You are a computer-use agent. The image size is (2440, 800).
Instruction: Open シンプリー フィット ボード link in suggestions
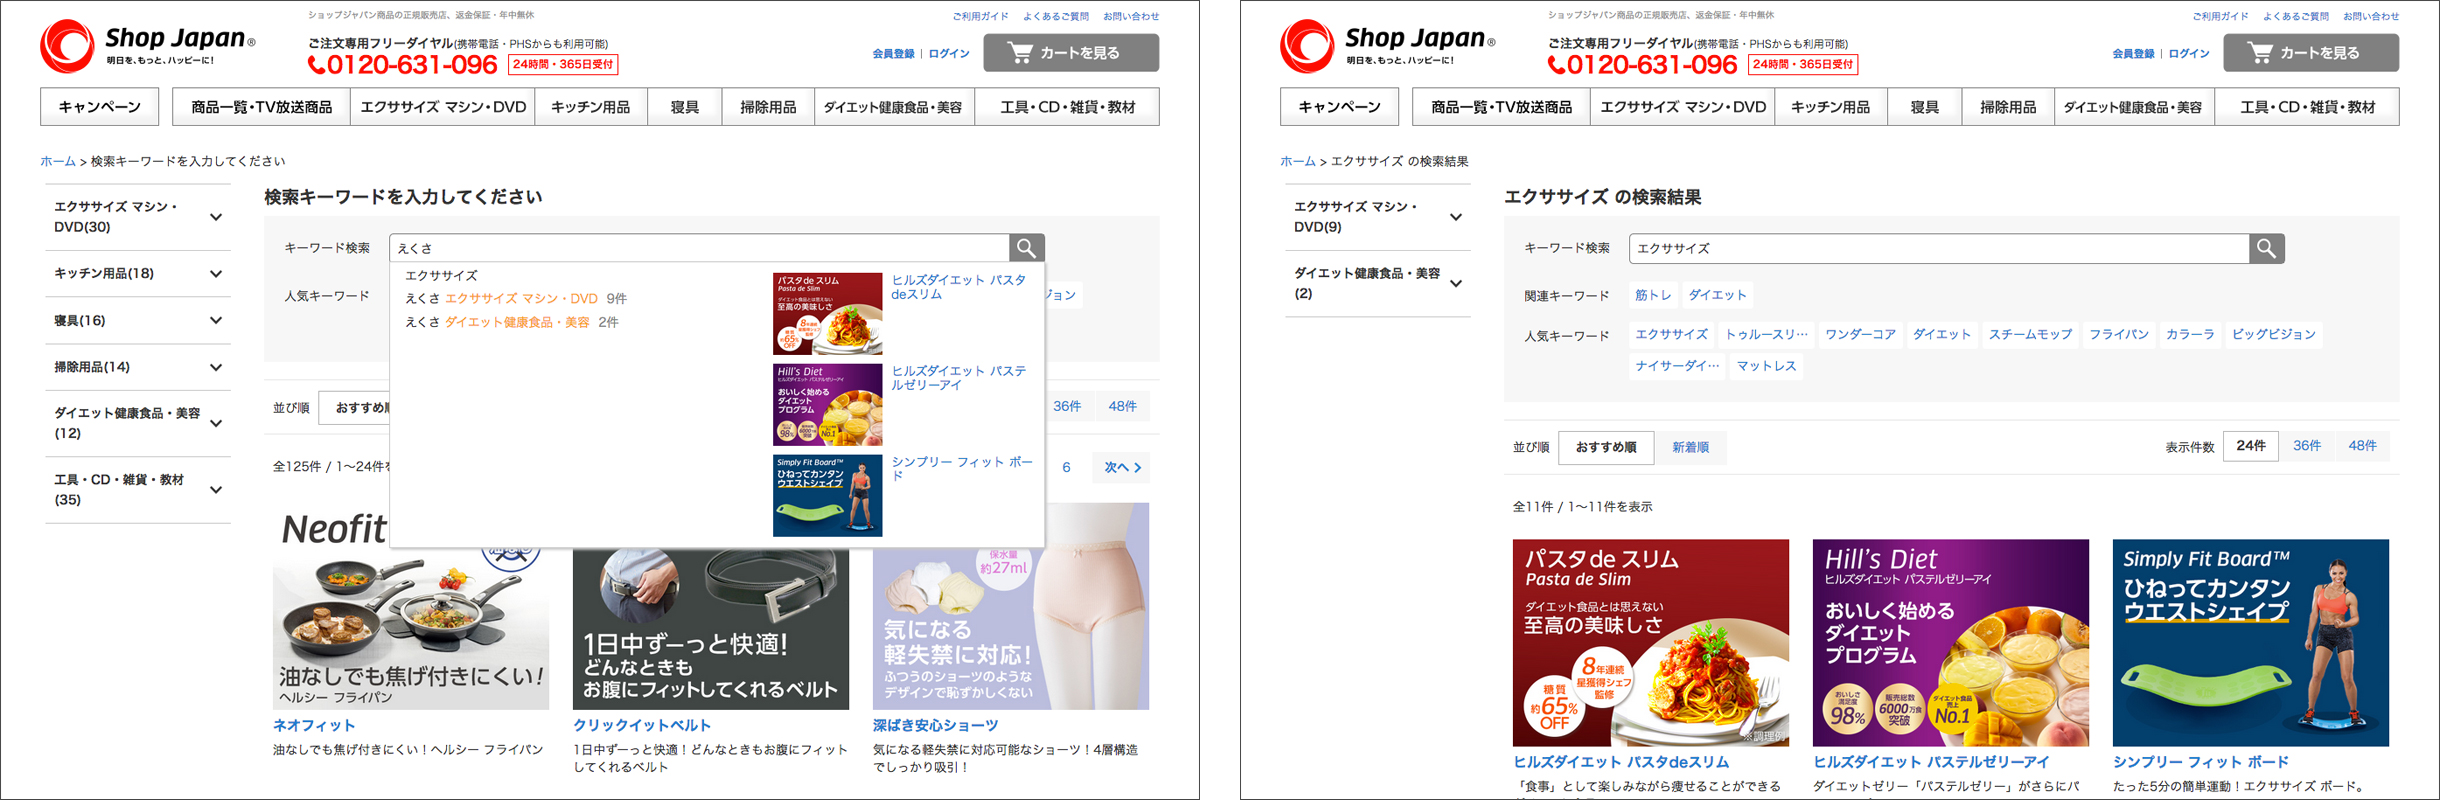click(x=962, y=468)
